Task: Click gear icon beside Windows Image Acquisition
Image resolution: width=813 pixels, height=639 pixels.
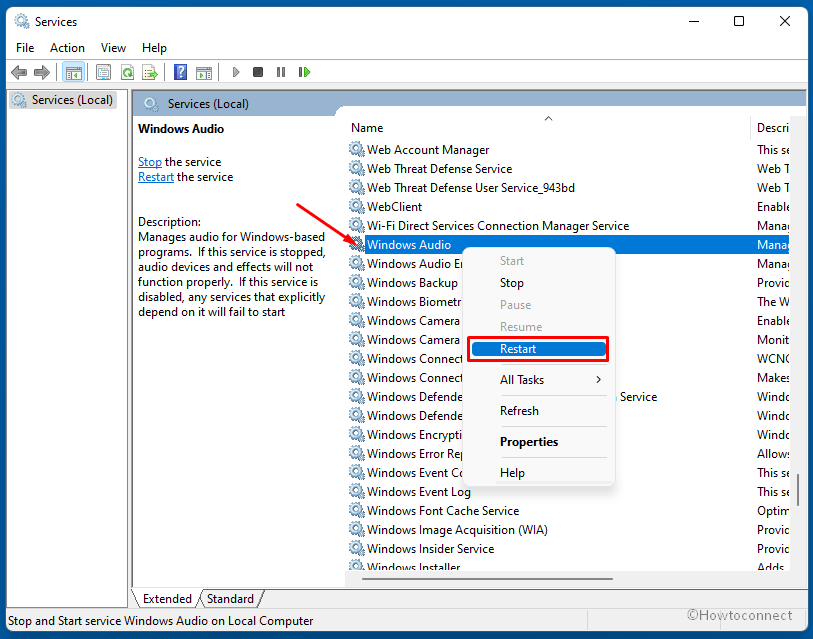Action: tap(356, 530)
